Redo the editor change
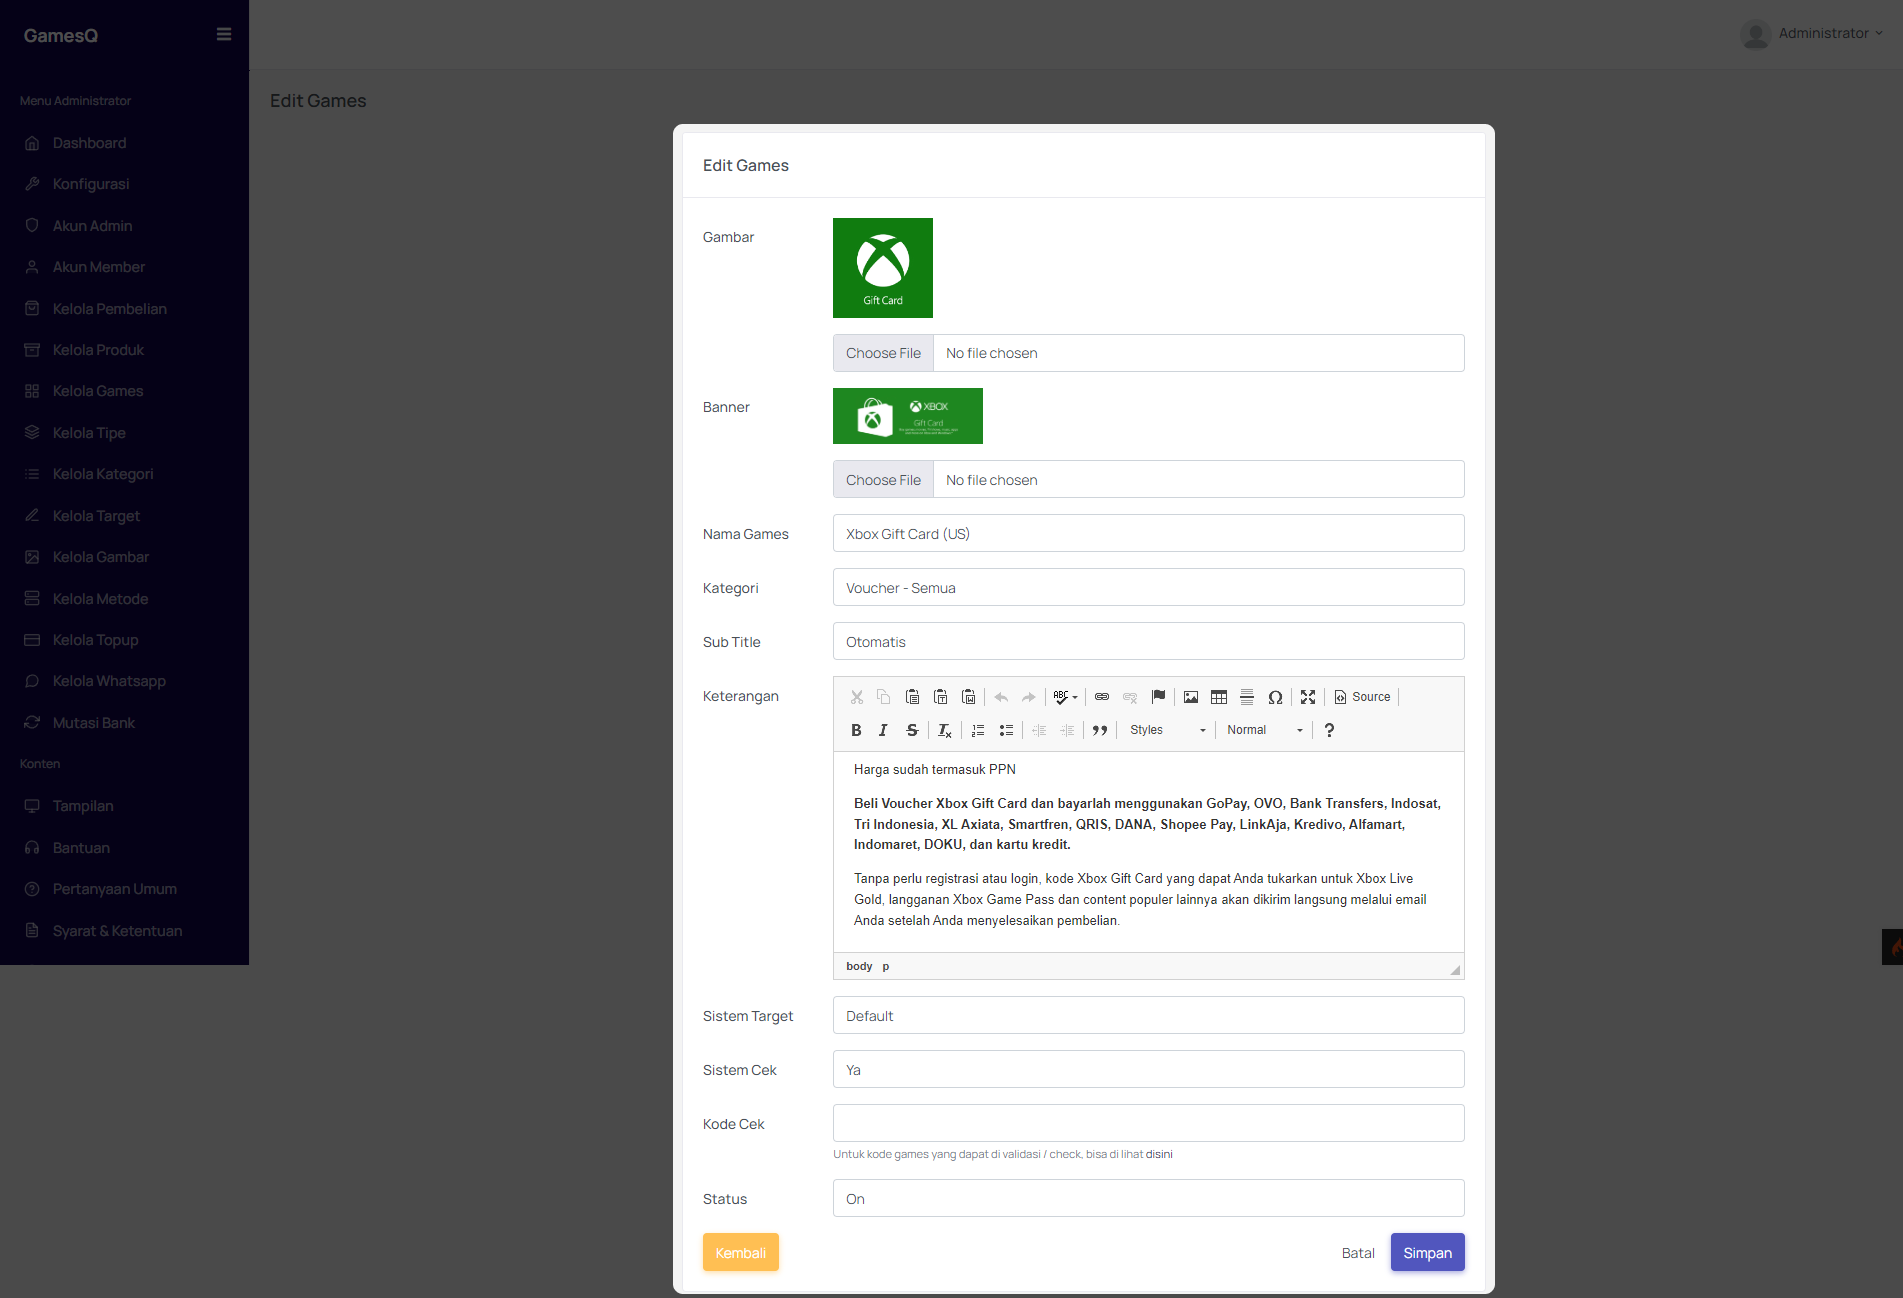 [1029, 697]
